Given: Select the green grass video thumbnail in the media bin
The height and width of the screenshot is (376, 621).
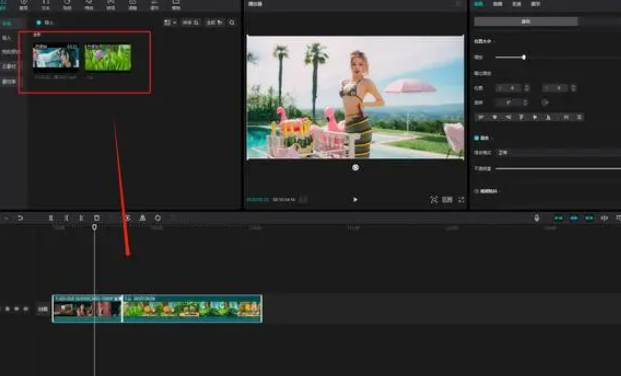Looking at the screenshot, I should pos(108,57).
